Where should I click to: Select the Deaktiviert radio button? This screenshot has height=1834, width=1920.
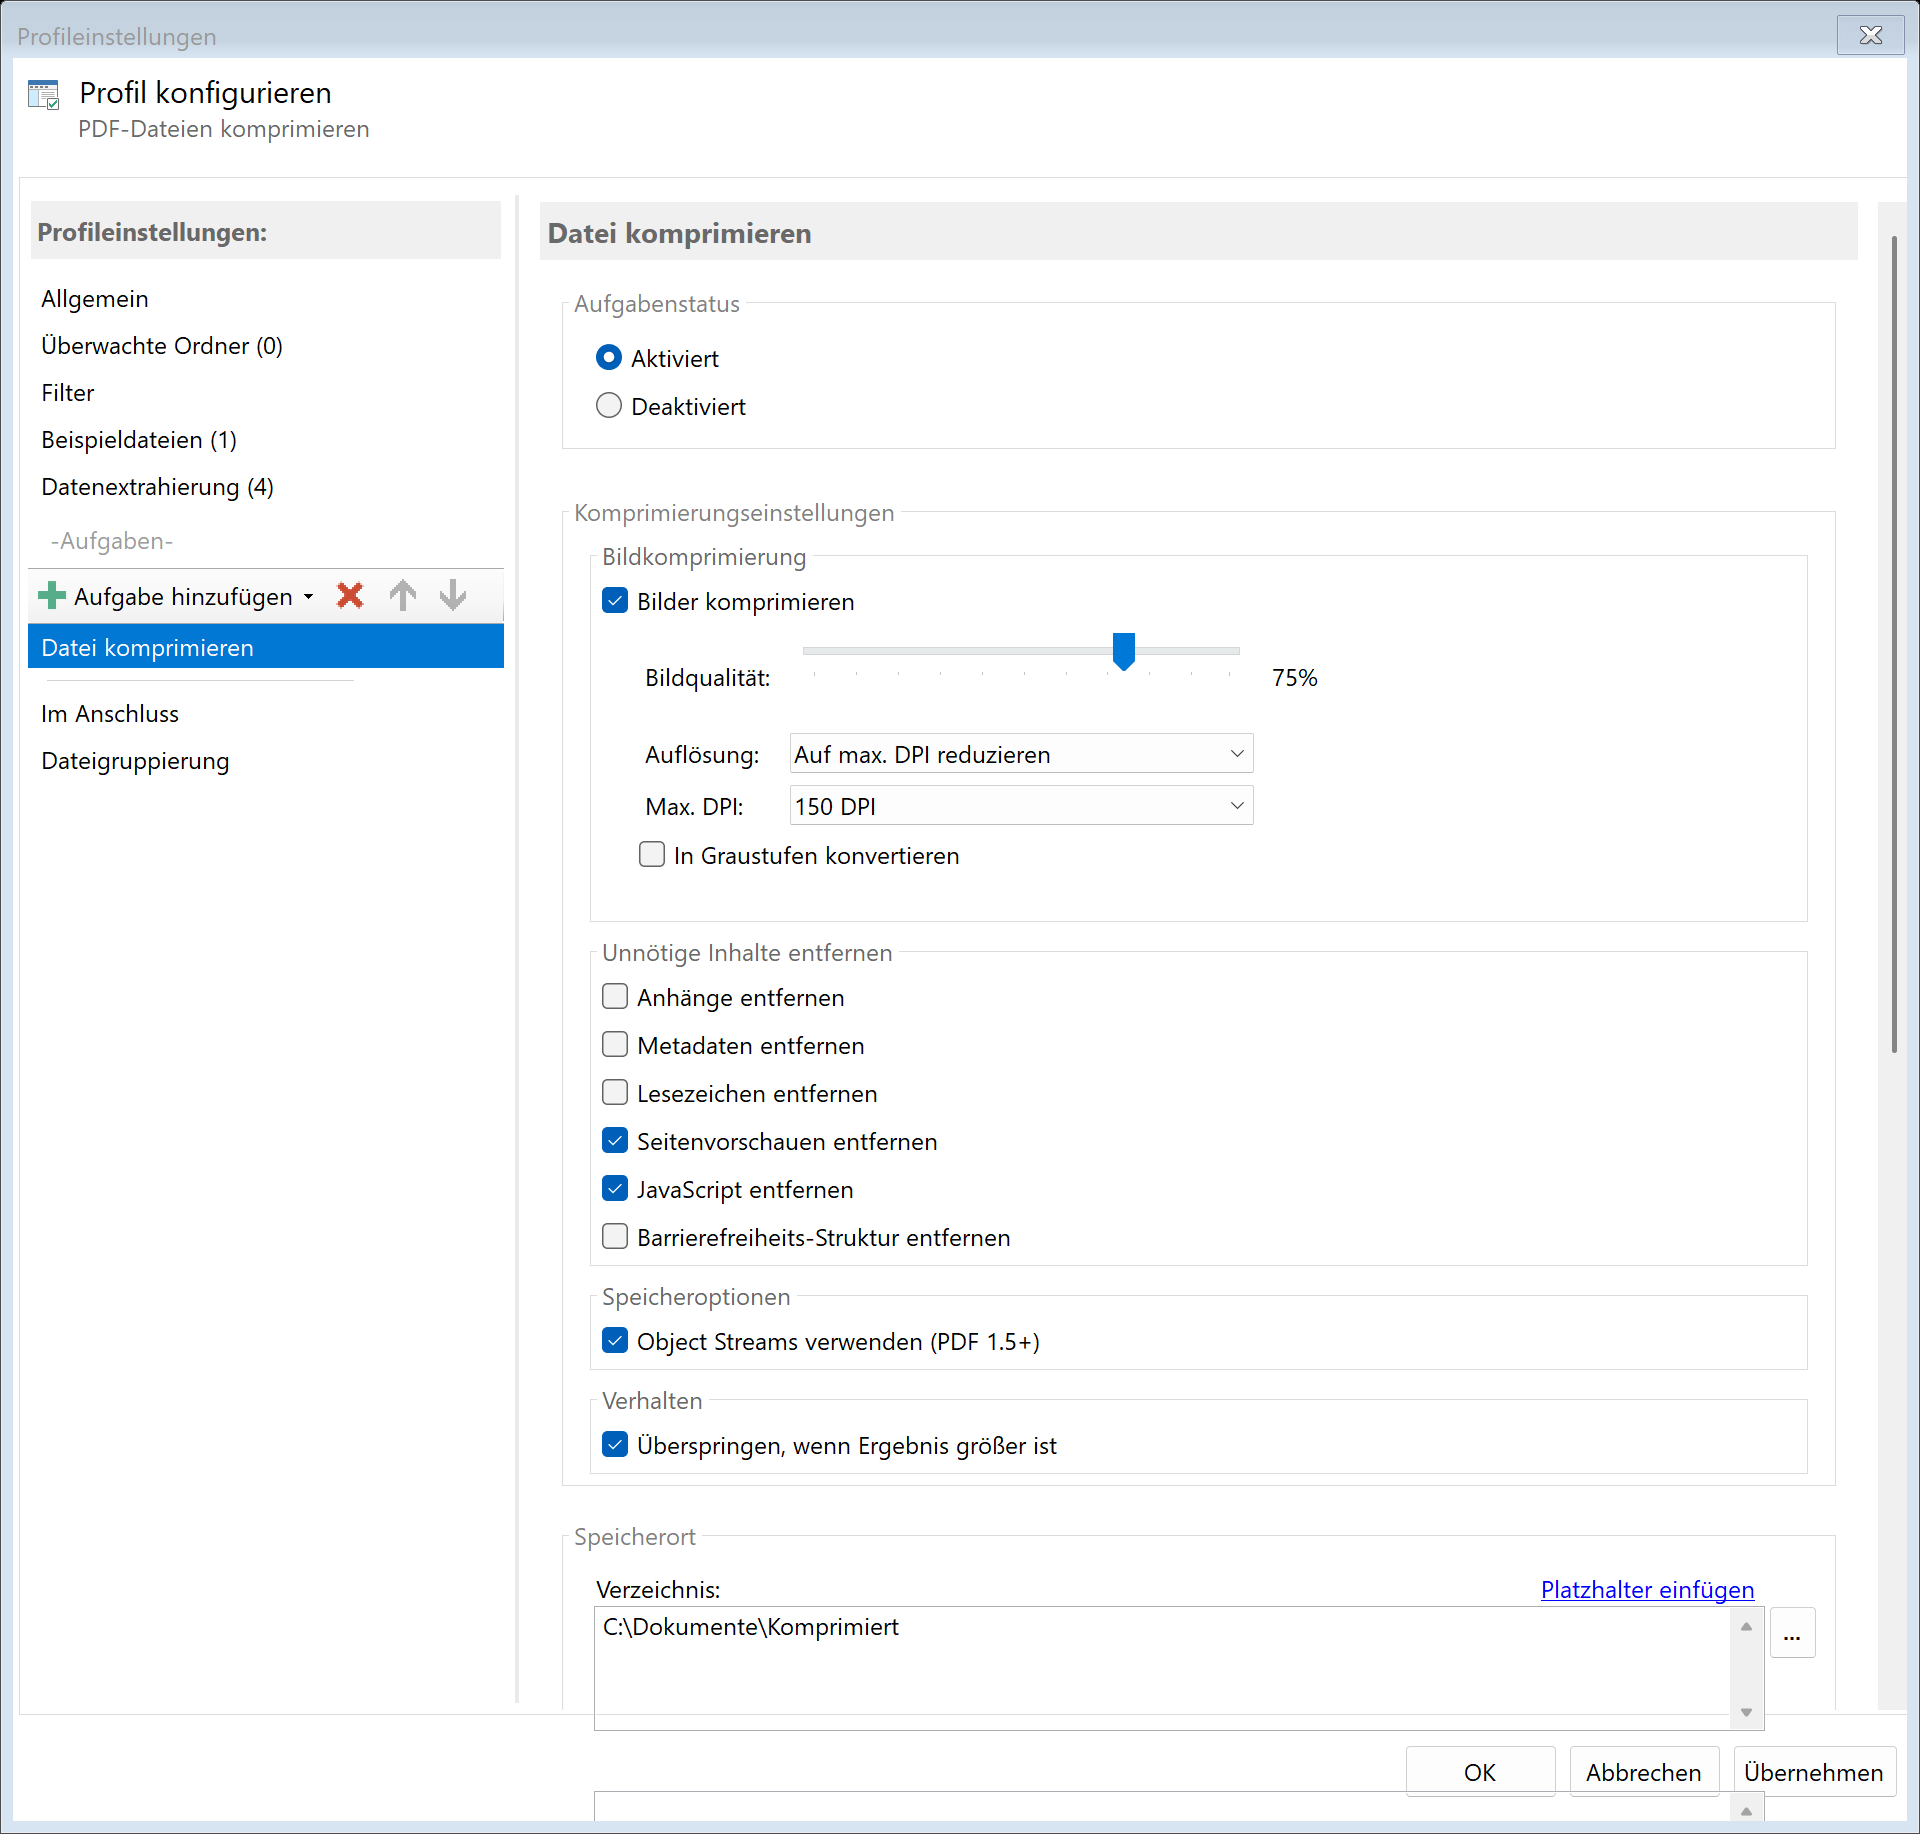[x=609, y=406]
